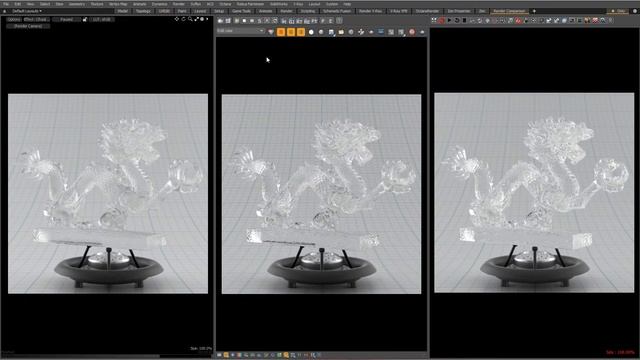Restart Octane render with refresh icon
Screen dimensions: 640x360
[x=457, y=20]
